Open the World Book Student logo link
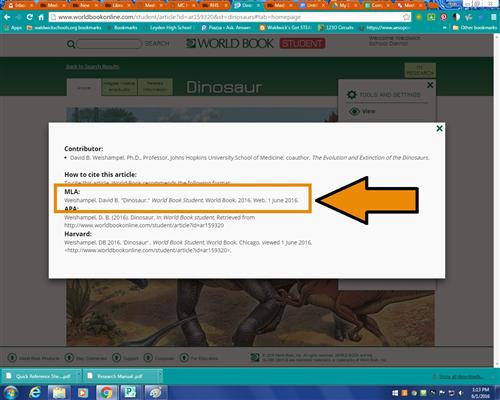The width and height of the screenshot is (500, 400). point(255,43)
